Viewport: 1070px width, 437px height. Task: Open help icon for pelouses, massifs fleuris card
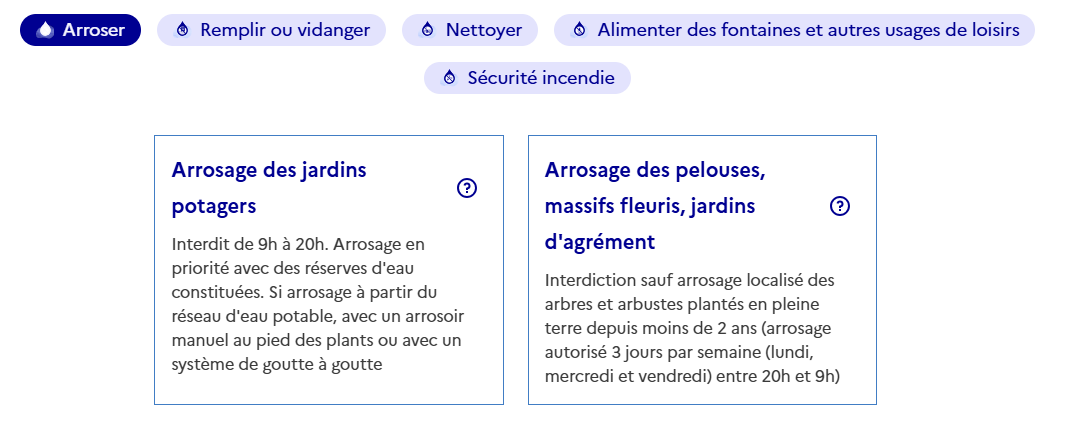840,206
